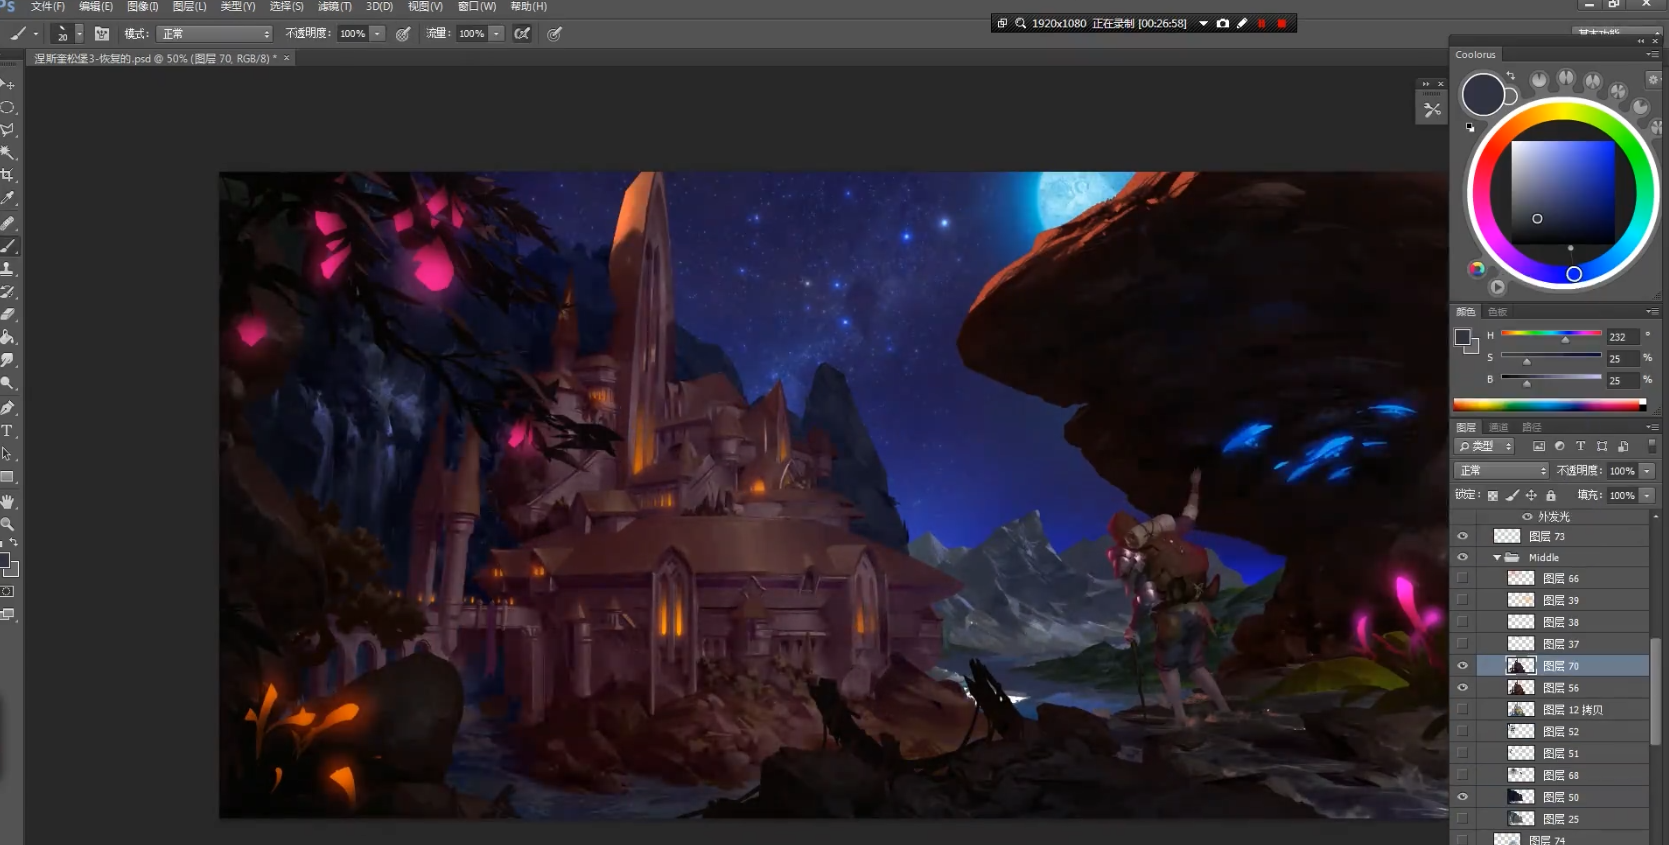Open the 窗口(W) menu
Screen dimensions: 1669x845
coord(477,6)
